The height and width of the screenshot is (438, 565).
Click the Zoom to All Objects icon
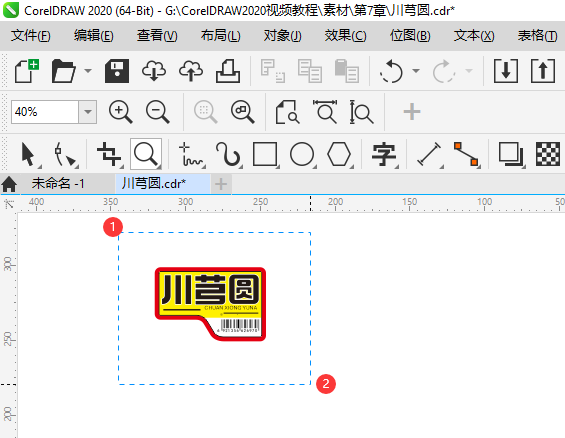243,112
